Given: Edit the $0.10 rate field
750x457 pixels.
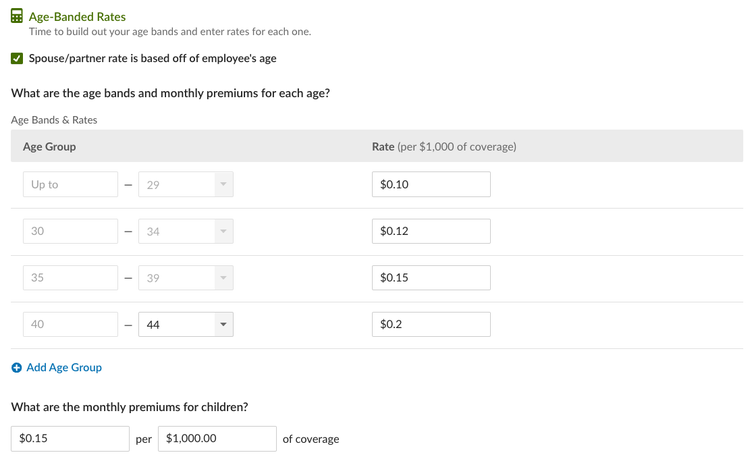Looking at the screenshot, I should pos(431,184).
